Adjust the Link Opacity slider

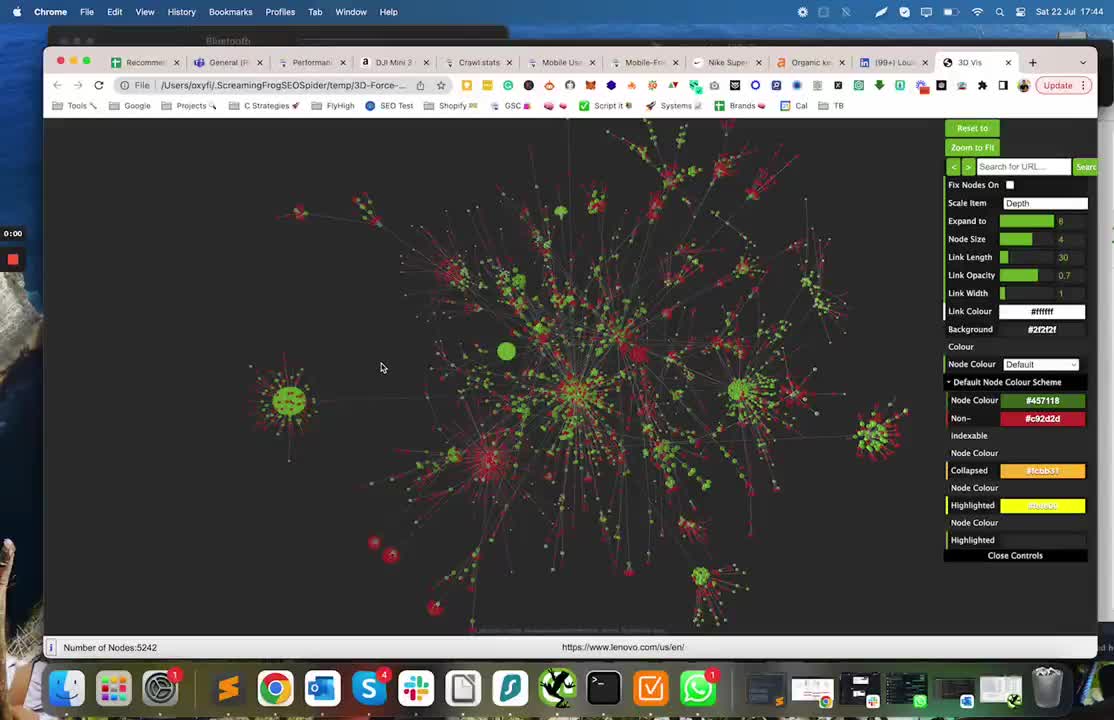1020,275
